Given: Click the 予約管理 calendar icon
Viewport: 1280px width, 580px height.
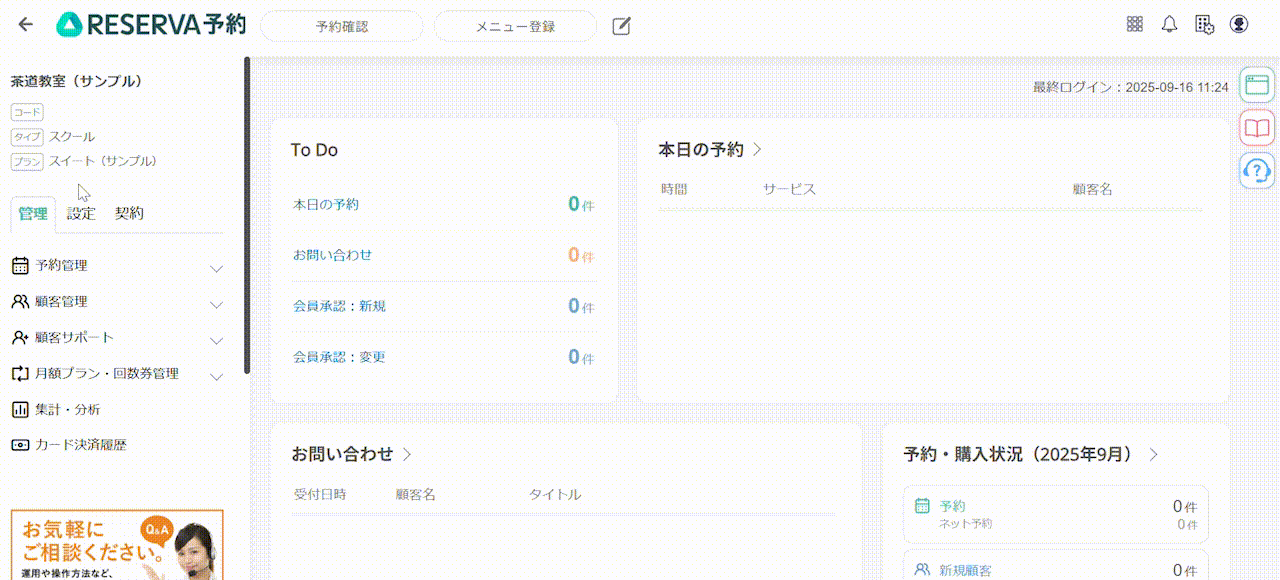Looking at the screenshot, I should click(x=19, y=266).
